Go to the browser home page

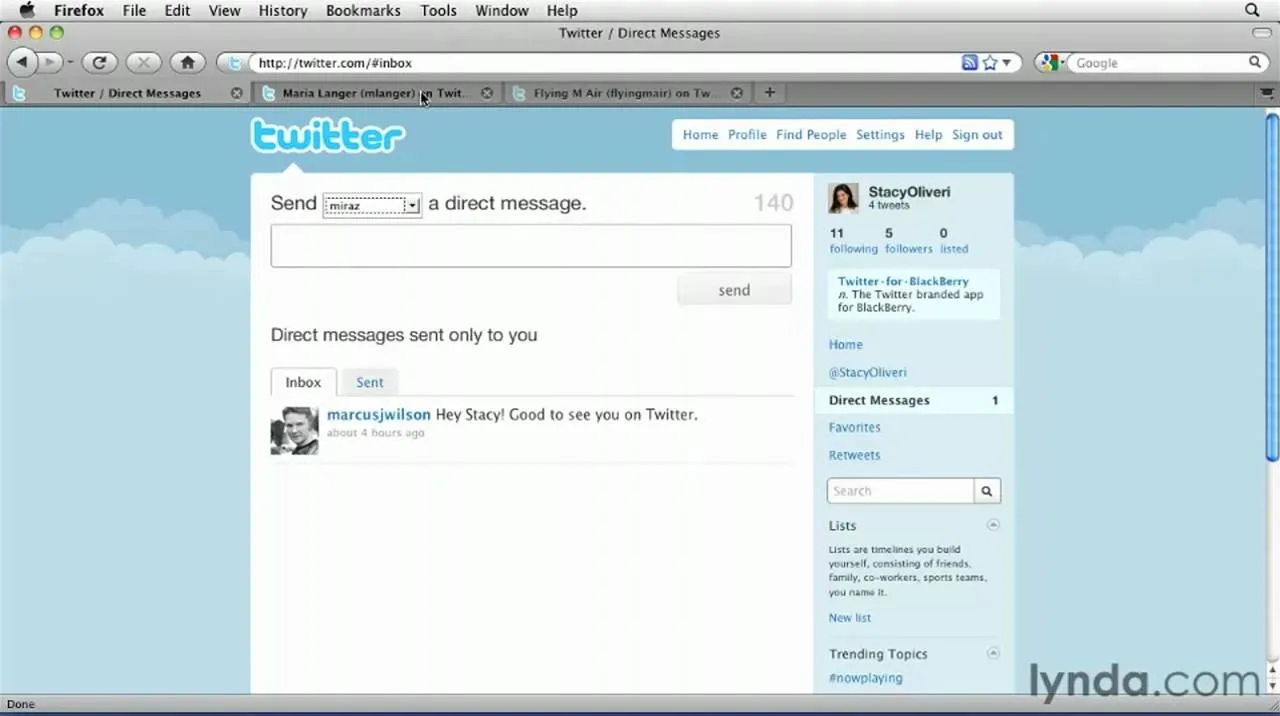[x=187, y=62]
